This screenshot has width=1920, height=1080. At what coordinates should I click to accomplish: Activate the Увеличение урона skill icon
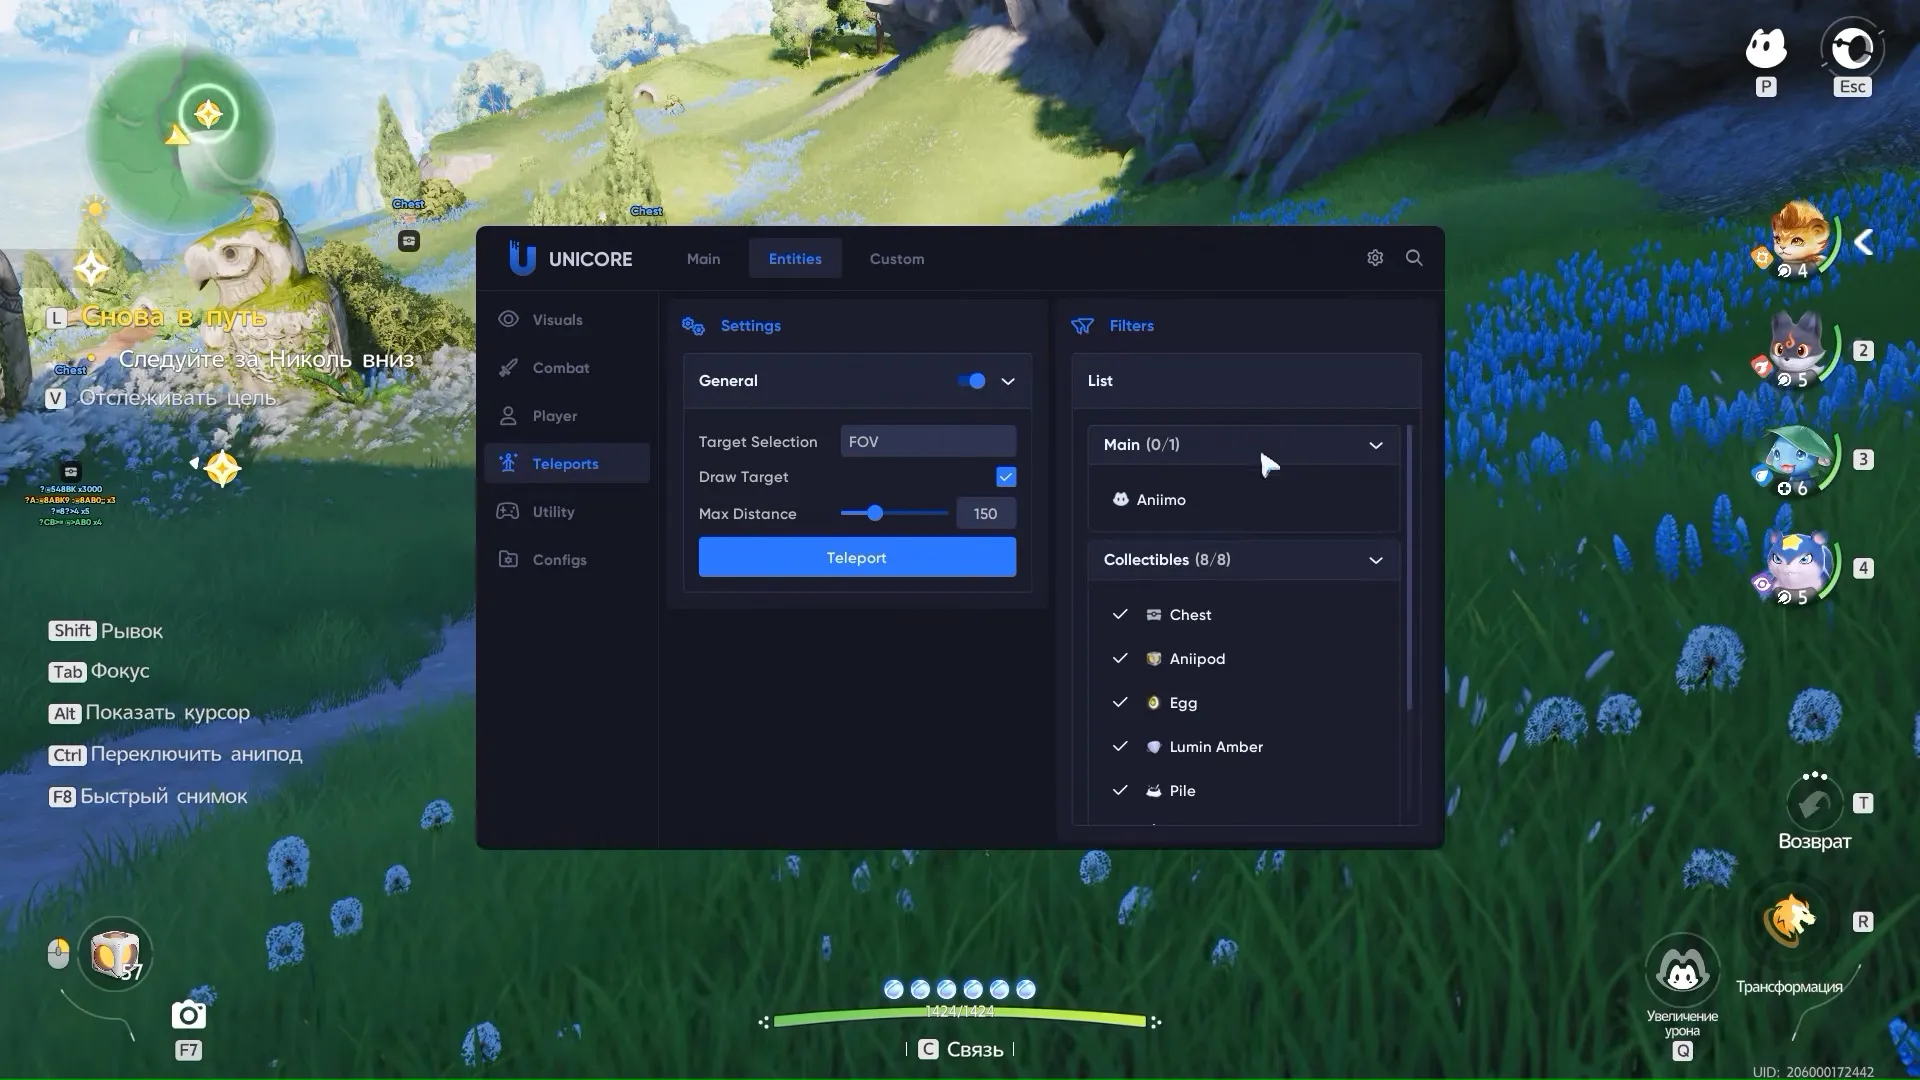pyautogui.click(x=1683, y=970)
